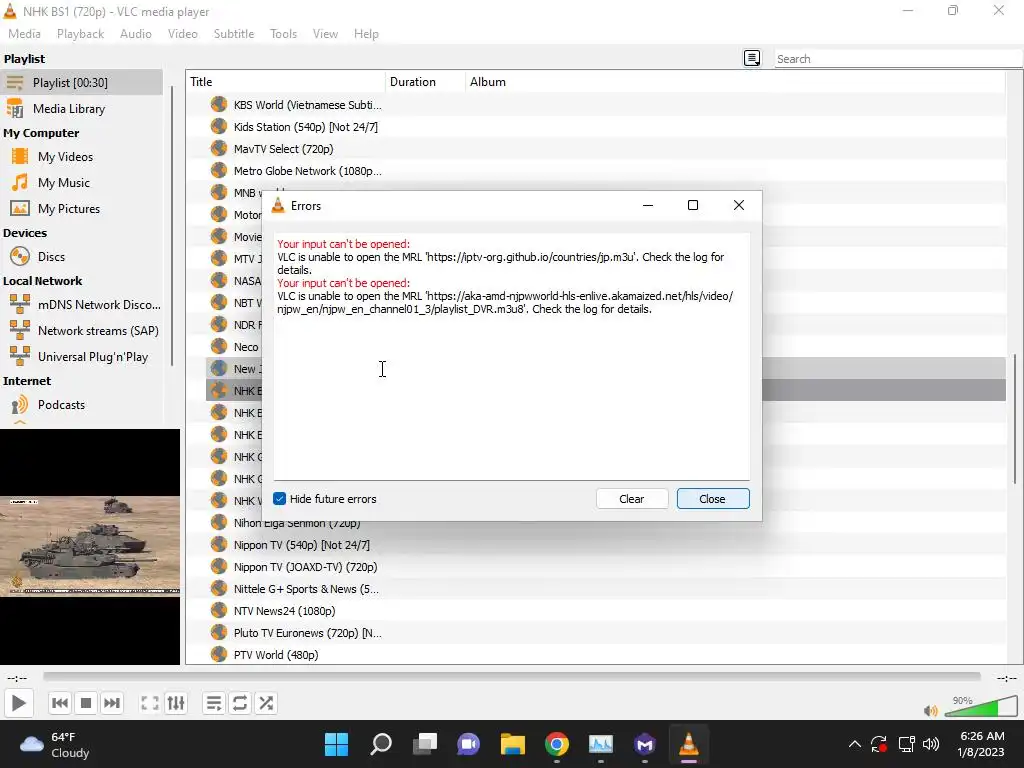The height and width of the screenshot is (768, 1024).
Task: Open the Media menu
Action: point(24,34)
